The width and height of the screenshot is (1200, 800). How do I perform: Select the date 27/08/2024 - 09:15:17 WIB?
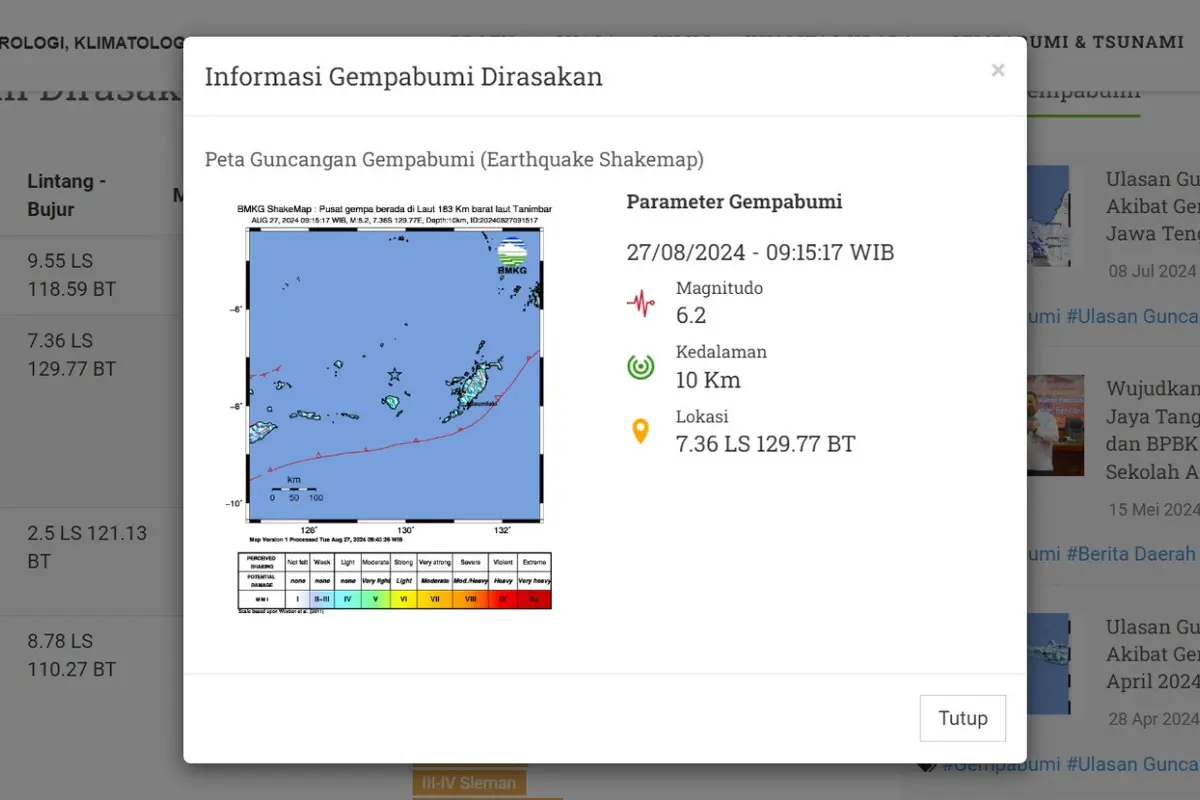(x=760, y=252)
